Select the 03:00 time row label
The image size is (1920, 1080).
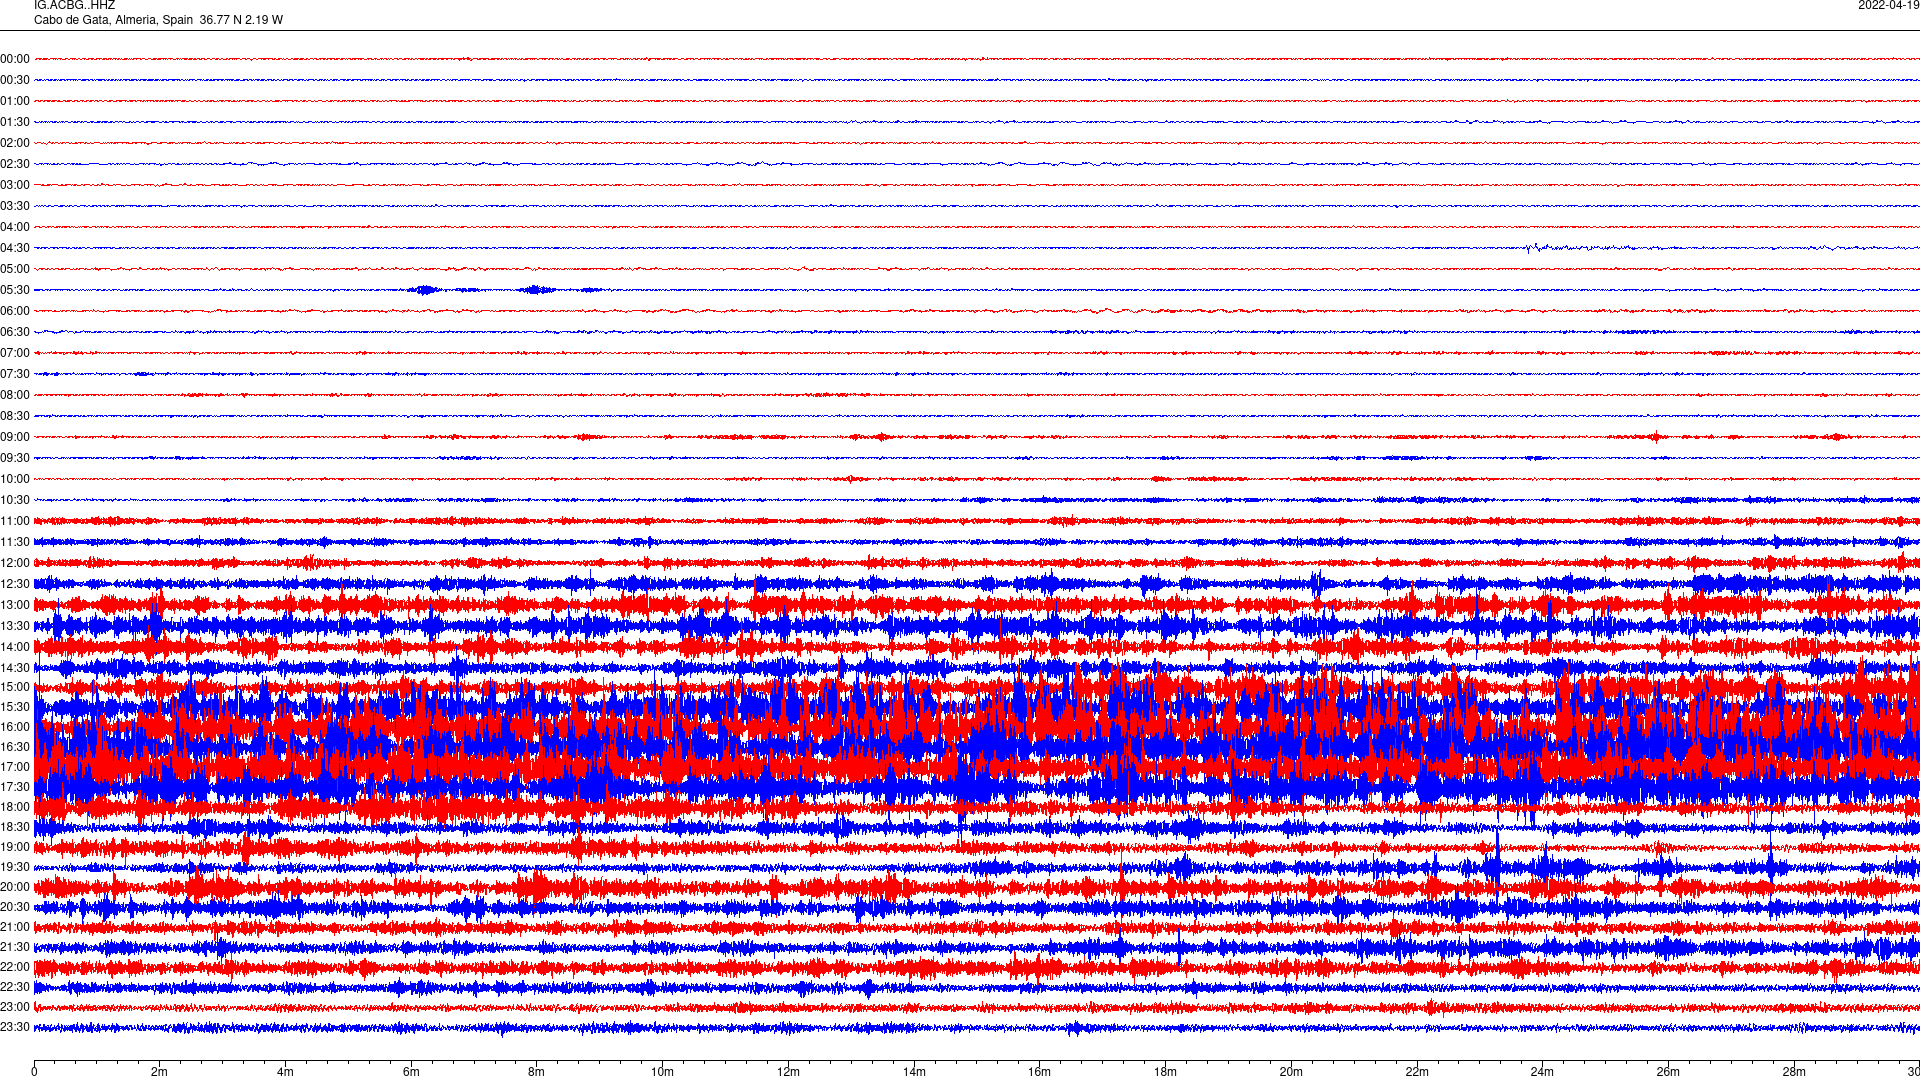(15, 185)
